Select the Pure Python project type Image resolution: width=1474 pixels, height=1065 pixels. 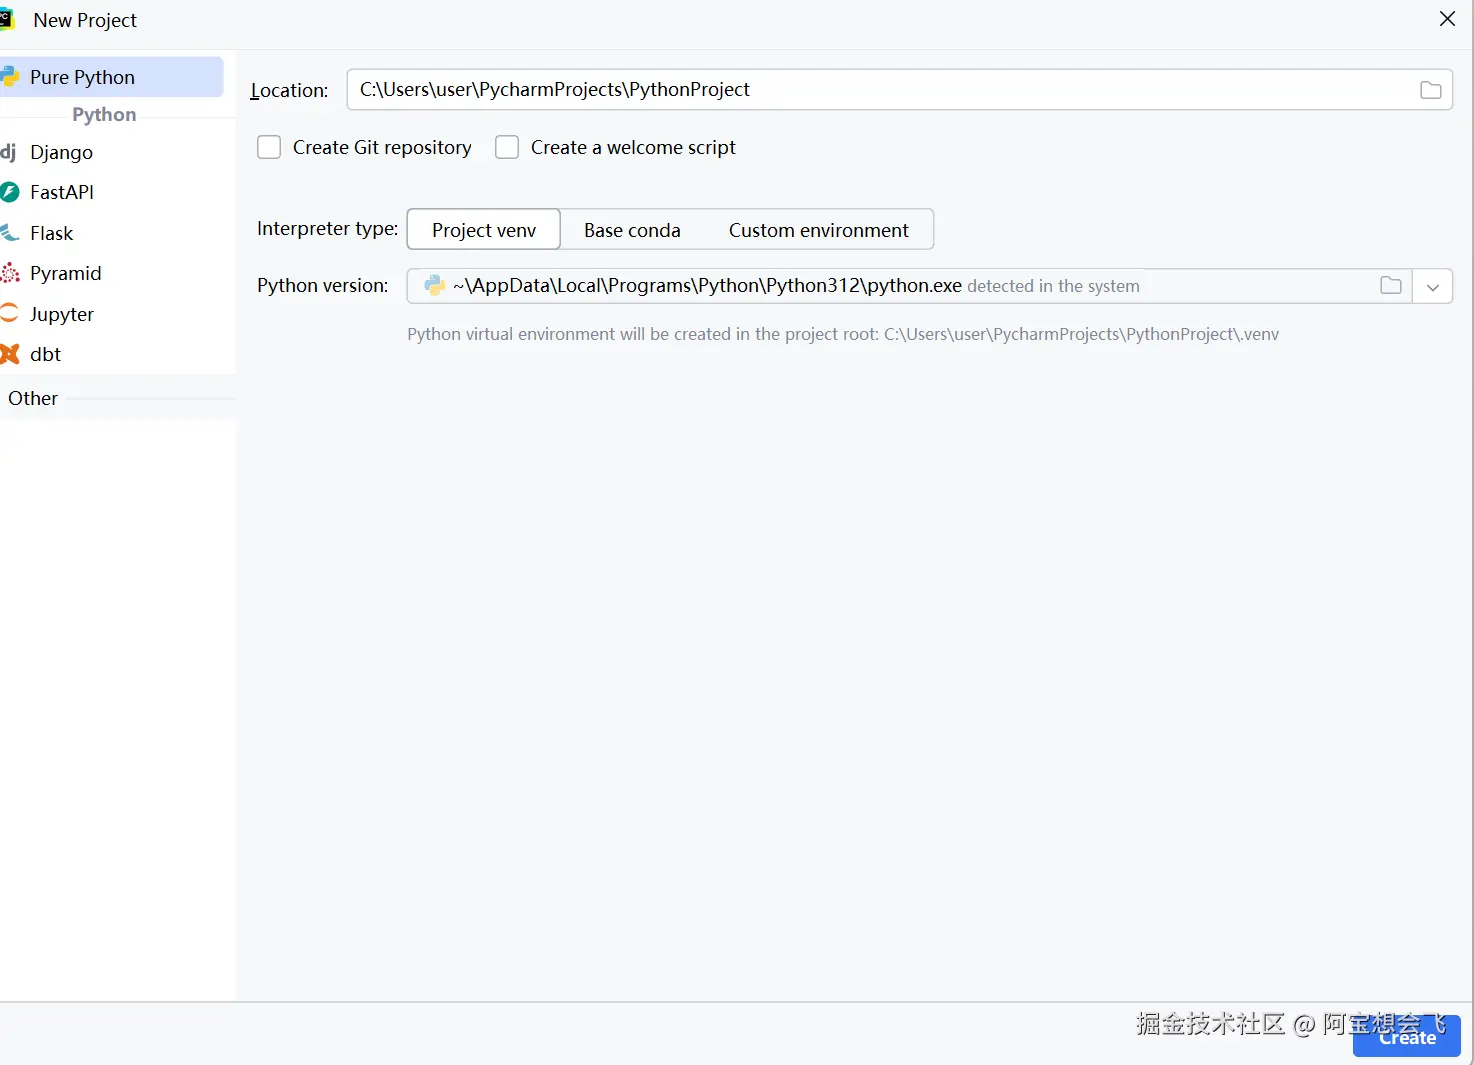click(x=111, y=77)
